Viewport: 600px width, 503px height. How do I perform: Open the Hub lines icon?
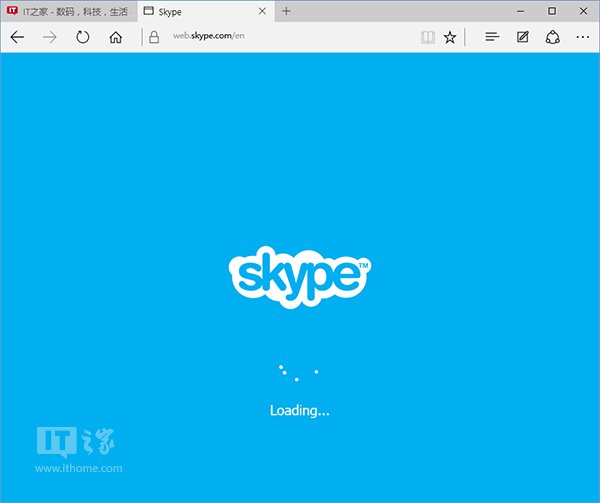[x=492, y=37]
